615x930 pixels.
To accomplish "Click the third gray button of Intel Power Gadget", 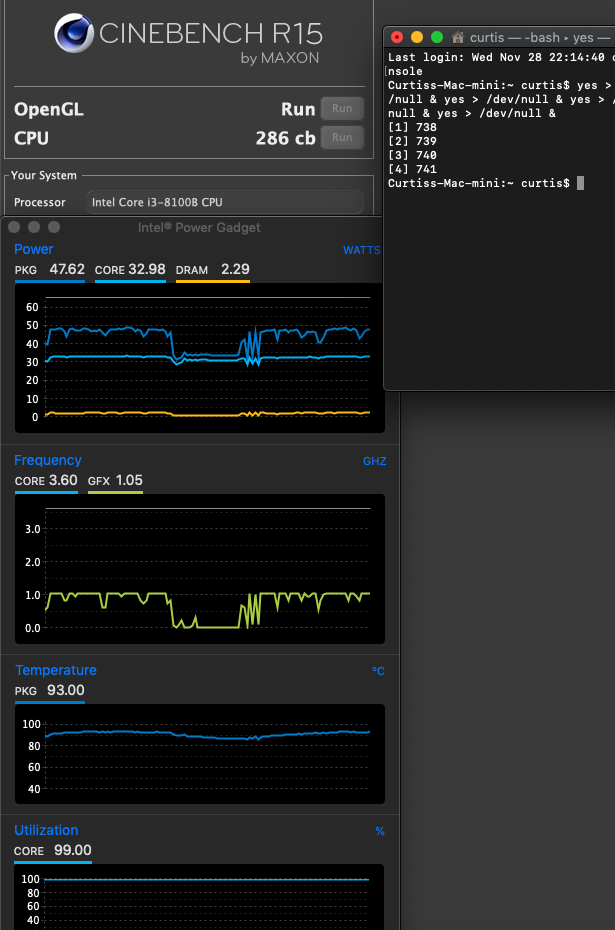I will click(54, 227).
